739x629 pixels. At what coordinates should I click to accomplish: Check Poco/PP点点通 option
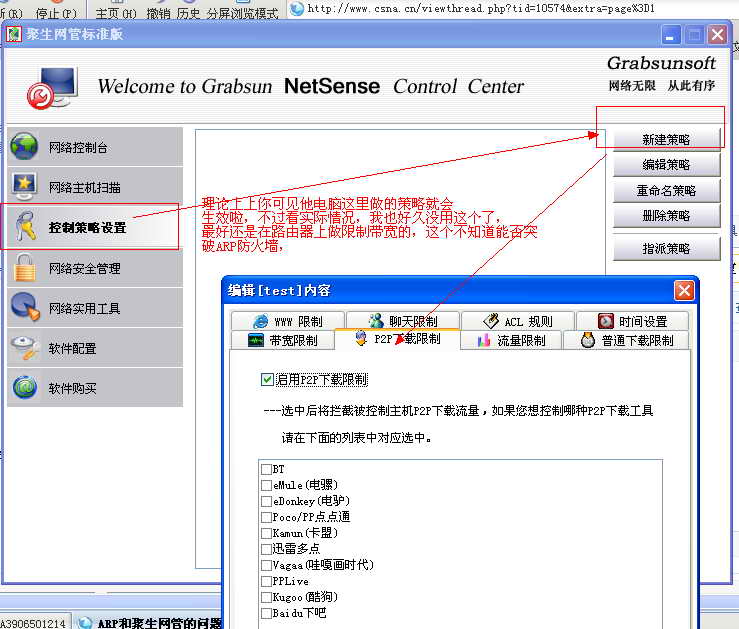(266, 517)
